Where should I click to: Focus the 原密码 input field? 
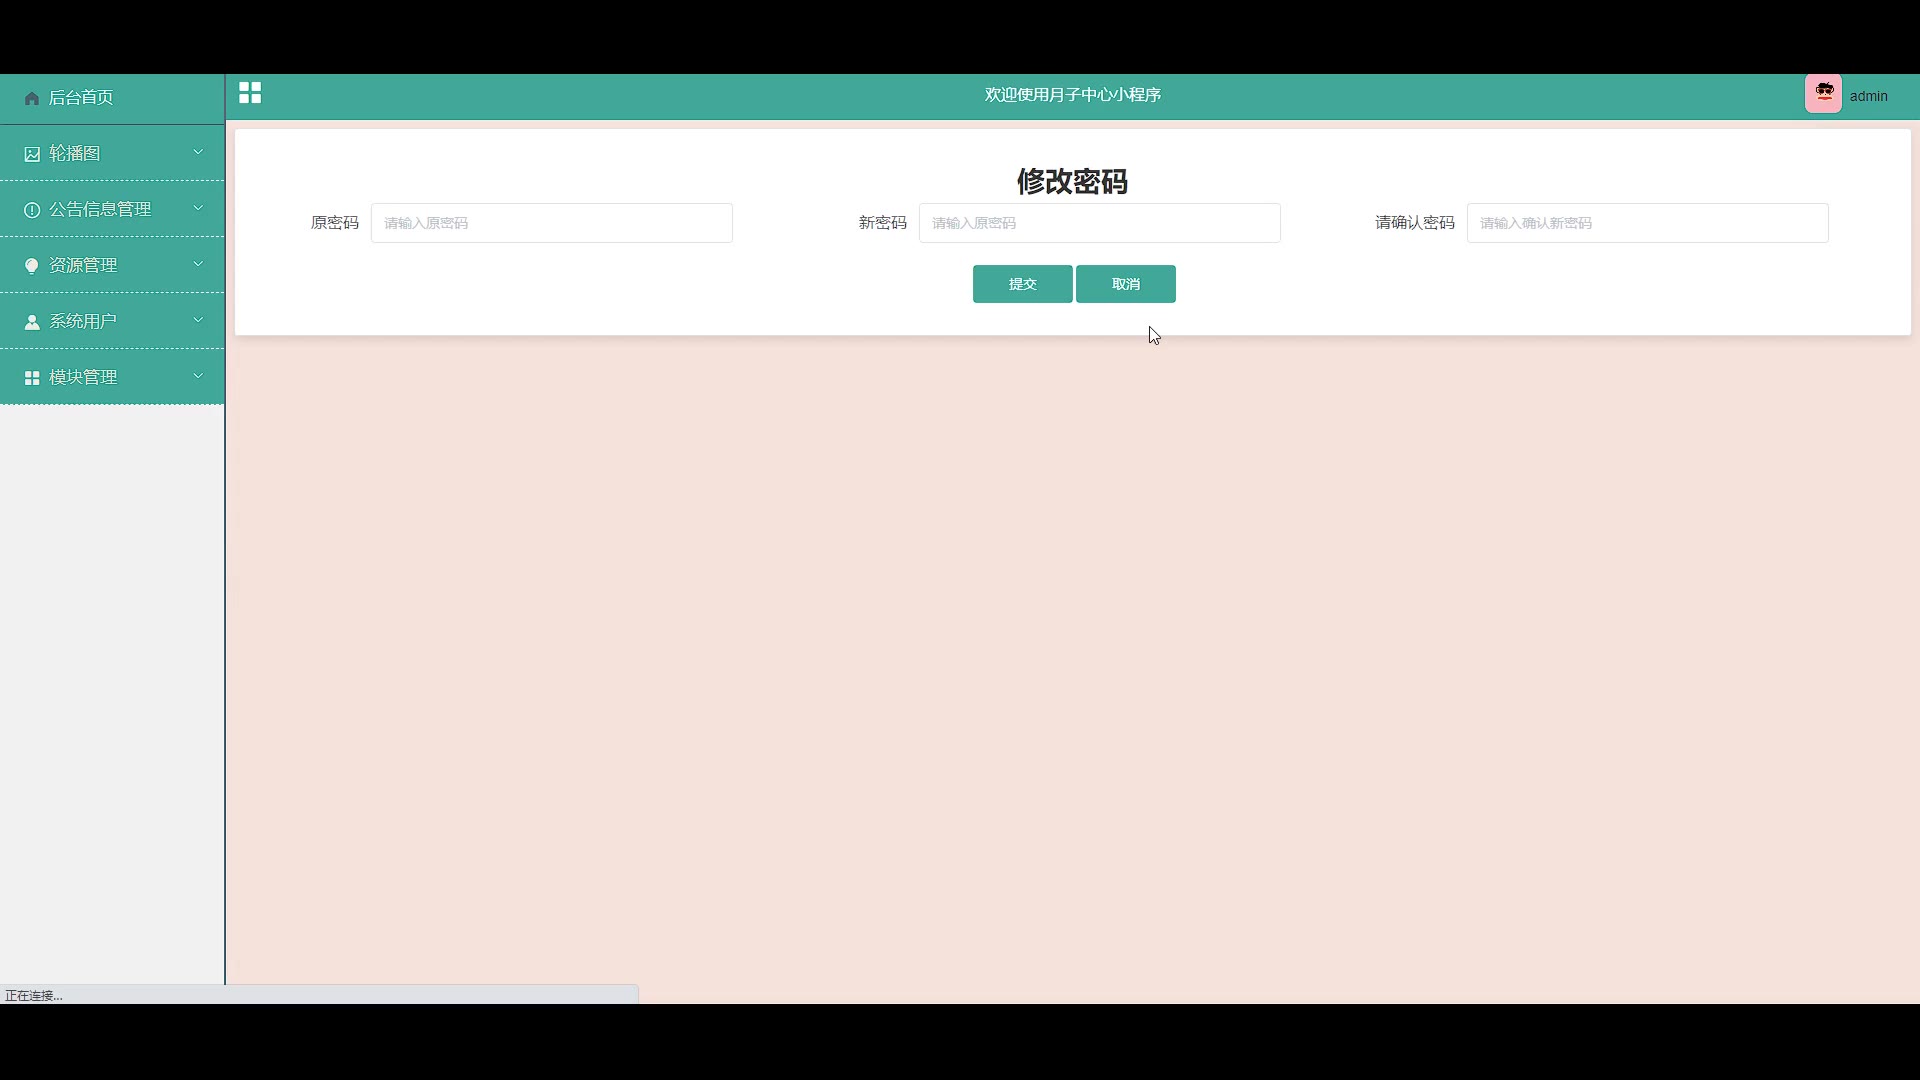click(x=551, y=223)
